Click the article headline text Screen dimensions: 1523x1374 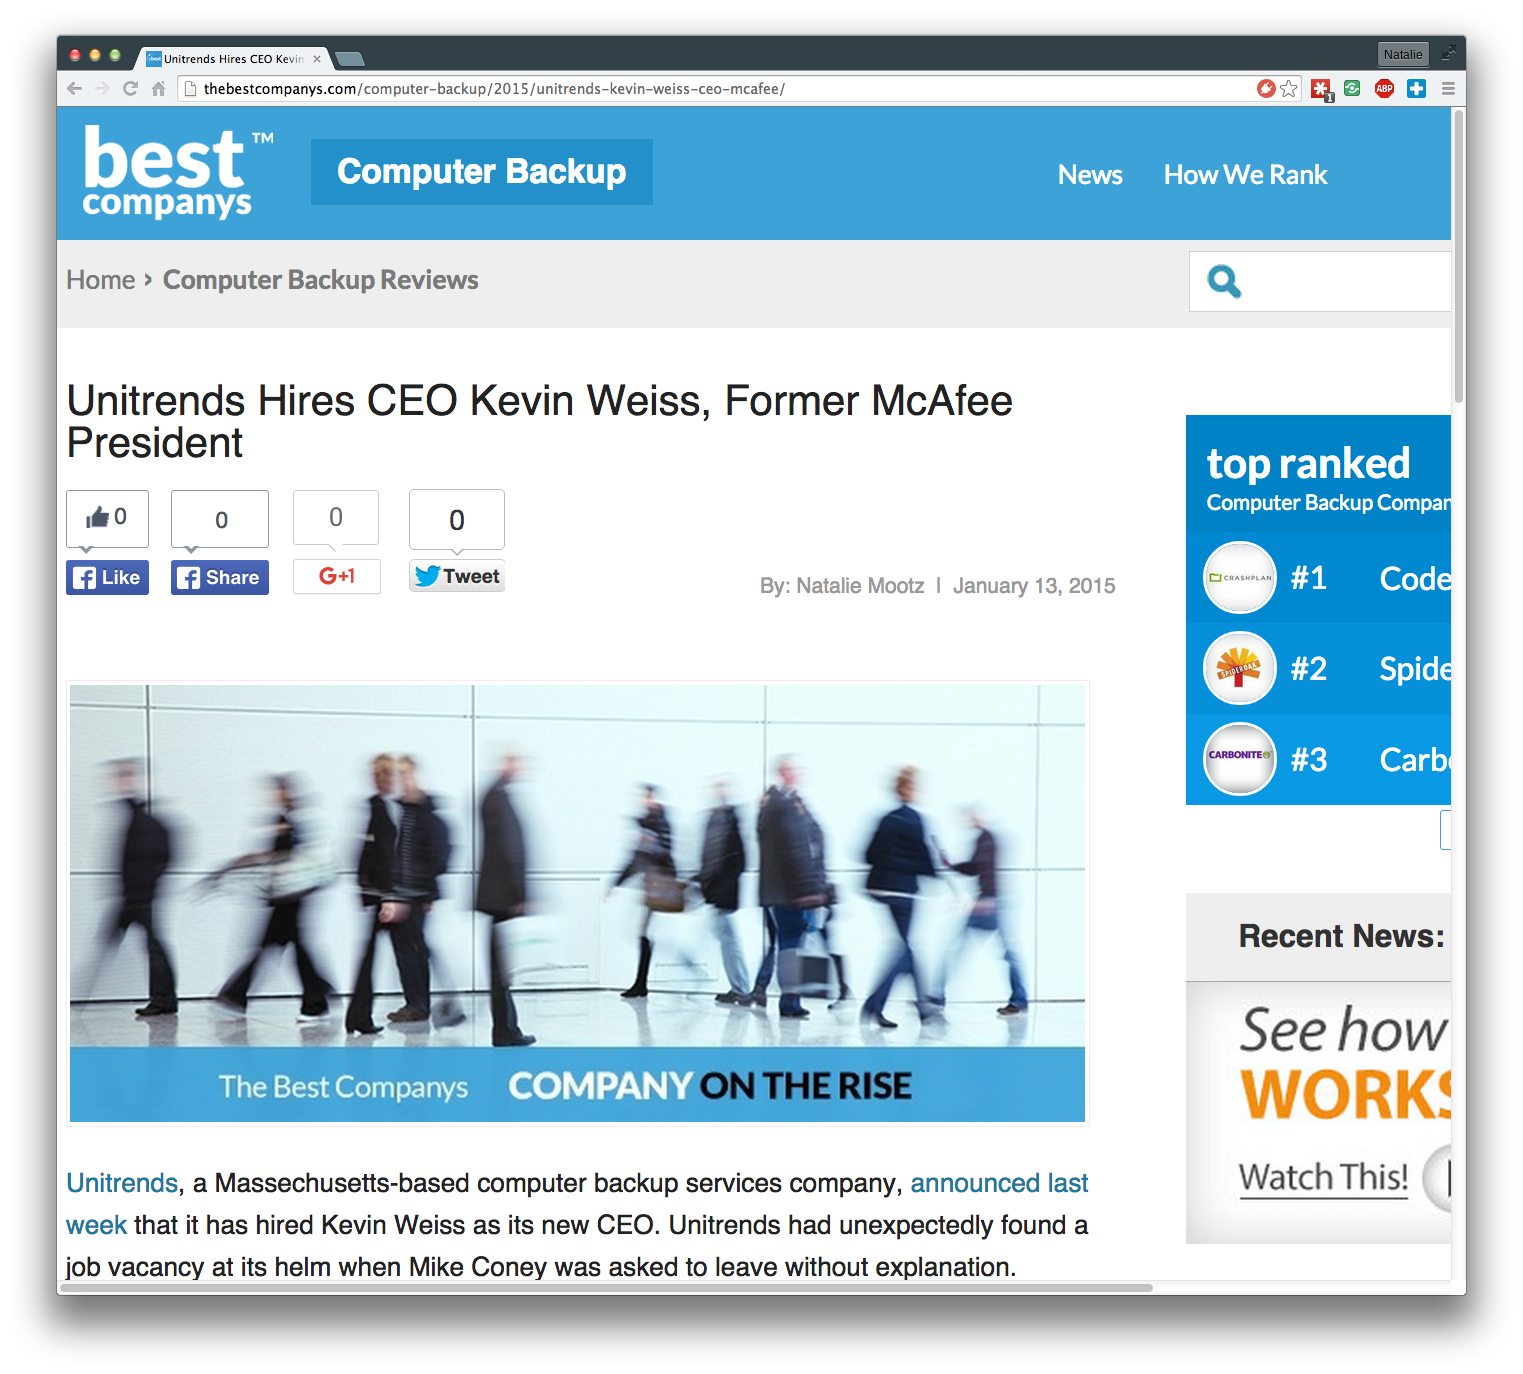click(x=539, y=421)
